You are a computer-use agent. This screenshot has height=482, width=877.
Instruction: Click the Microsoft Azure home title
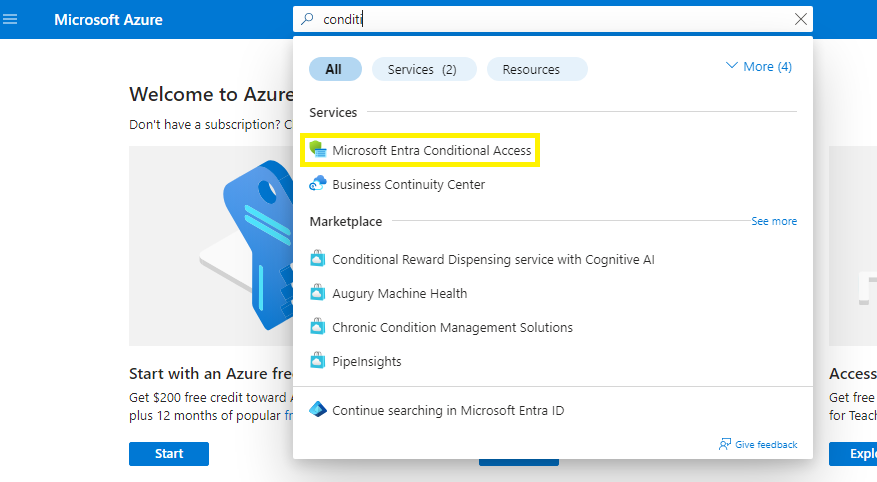108,20
